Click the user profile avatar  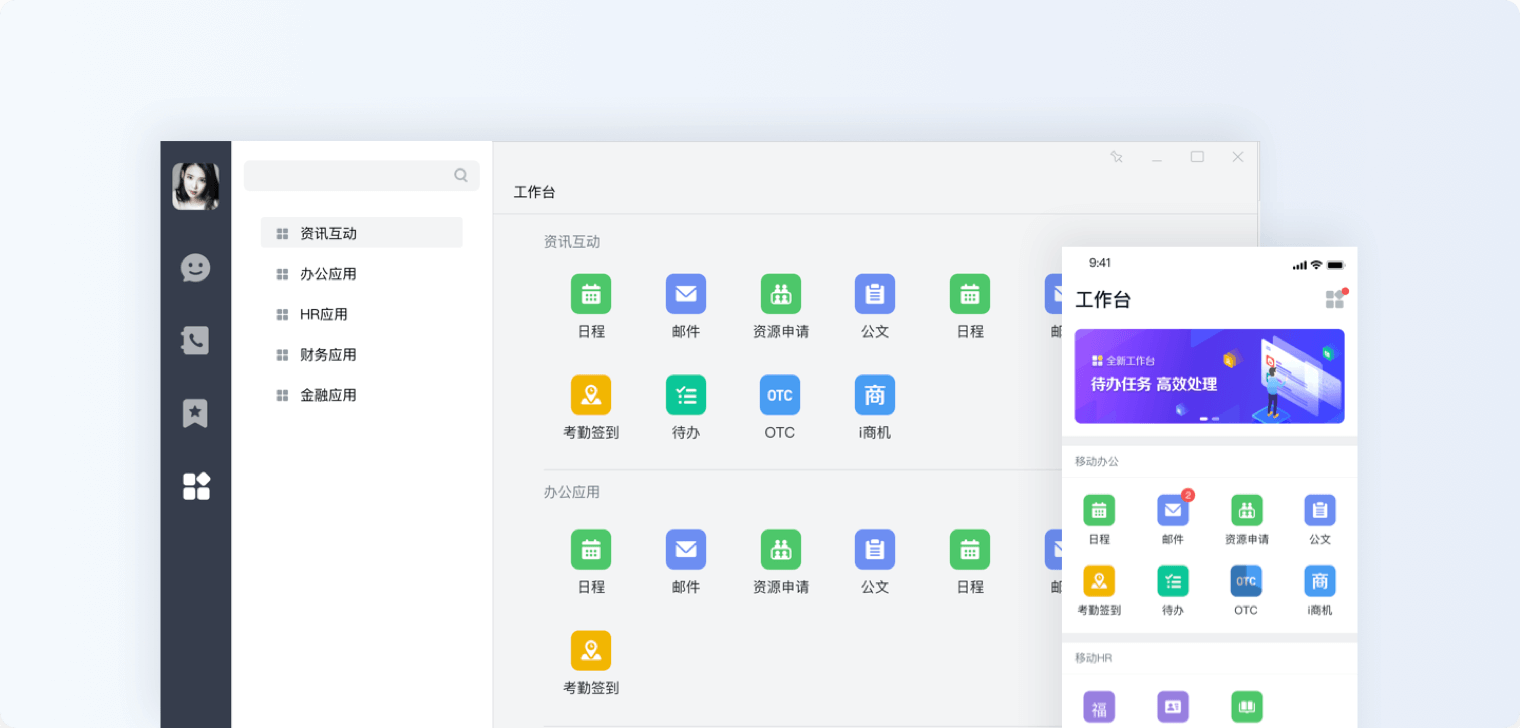[195, 186]
